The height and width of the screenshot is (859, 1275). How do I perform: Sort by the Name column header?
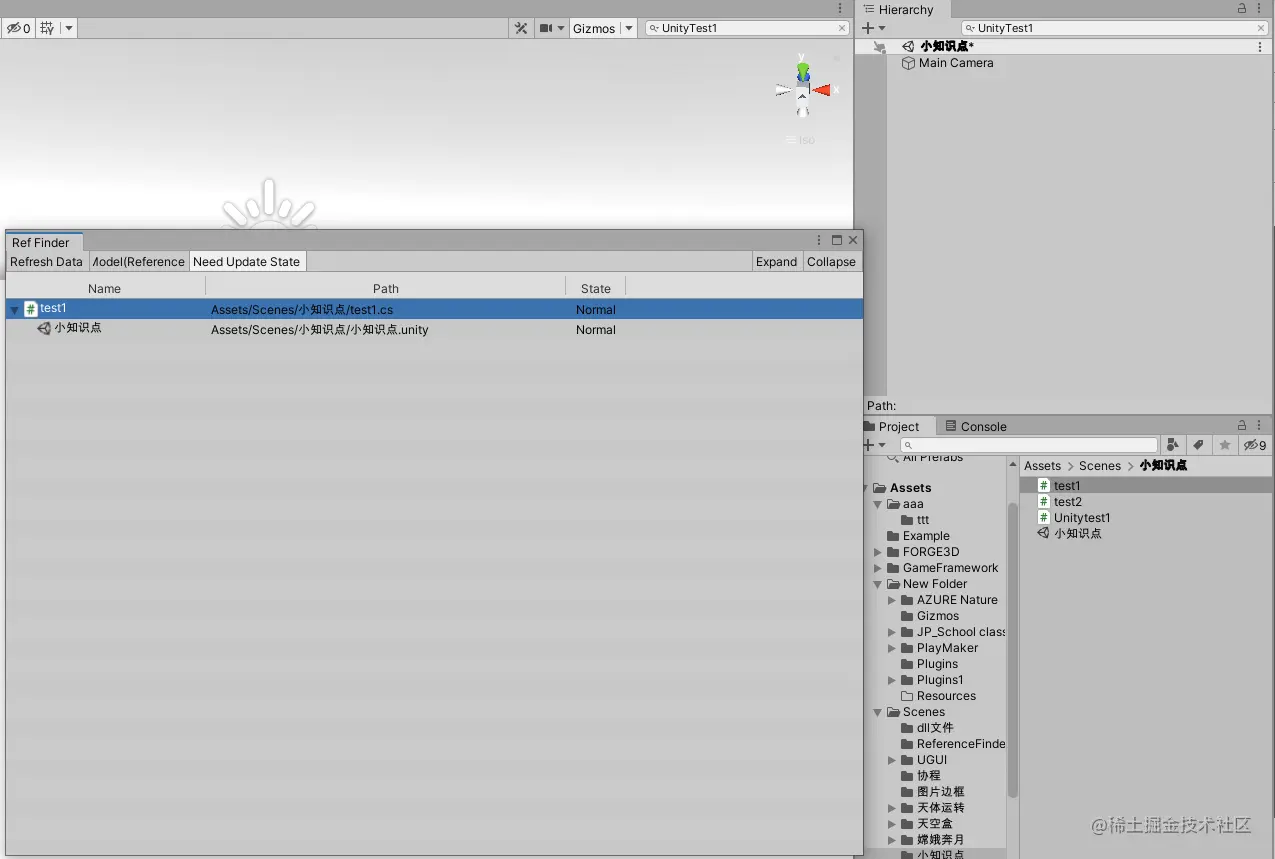[104, 288]
